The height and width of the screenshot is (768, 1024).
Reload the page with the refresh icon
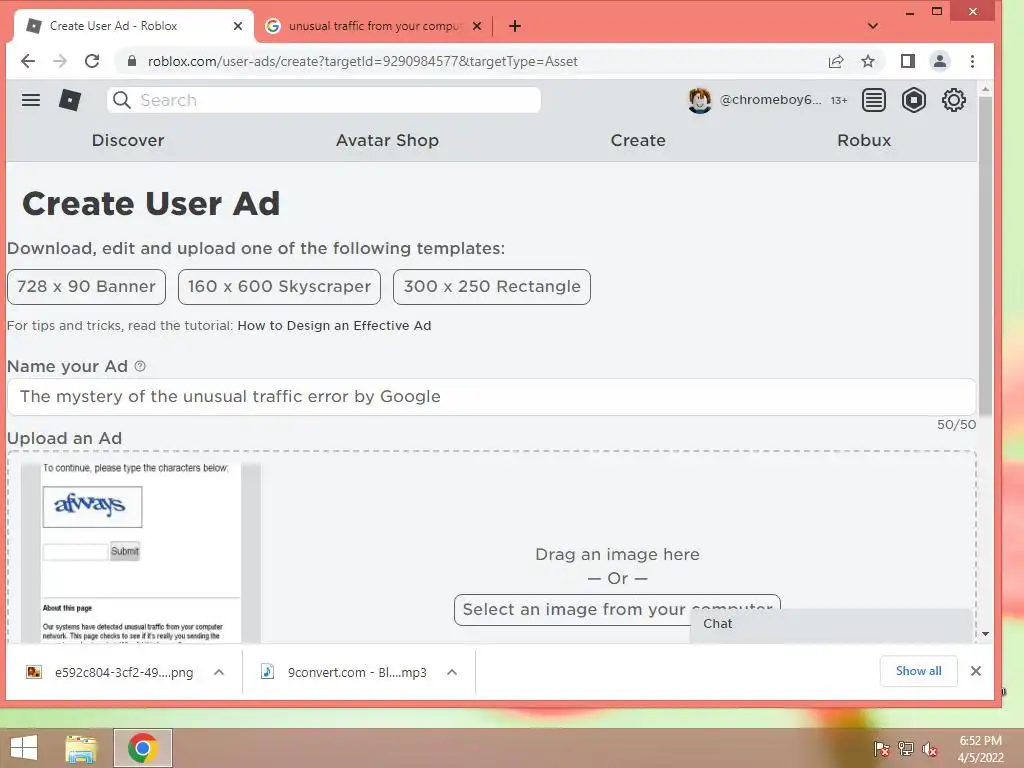(92, 61)
